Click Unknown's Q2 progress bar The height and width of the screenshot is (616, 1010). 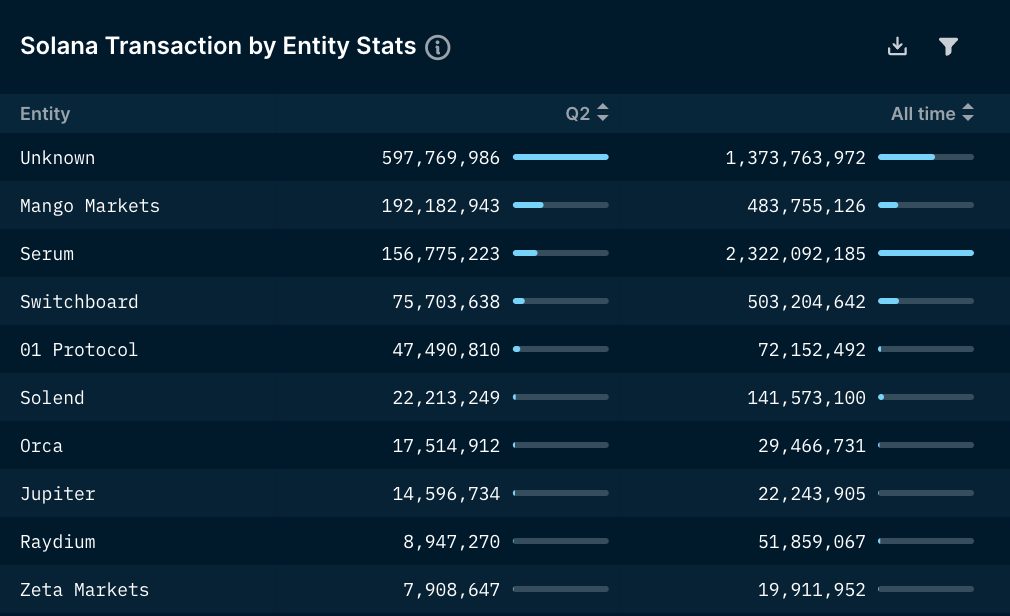pyautogui.click(x=560, y=157)
